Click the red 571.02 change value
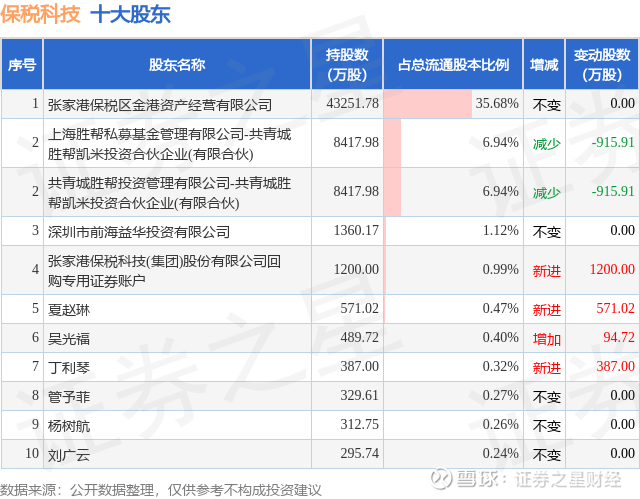This screenshot has height=499, width=640. [616, 308]
